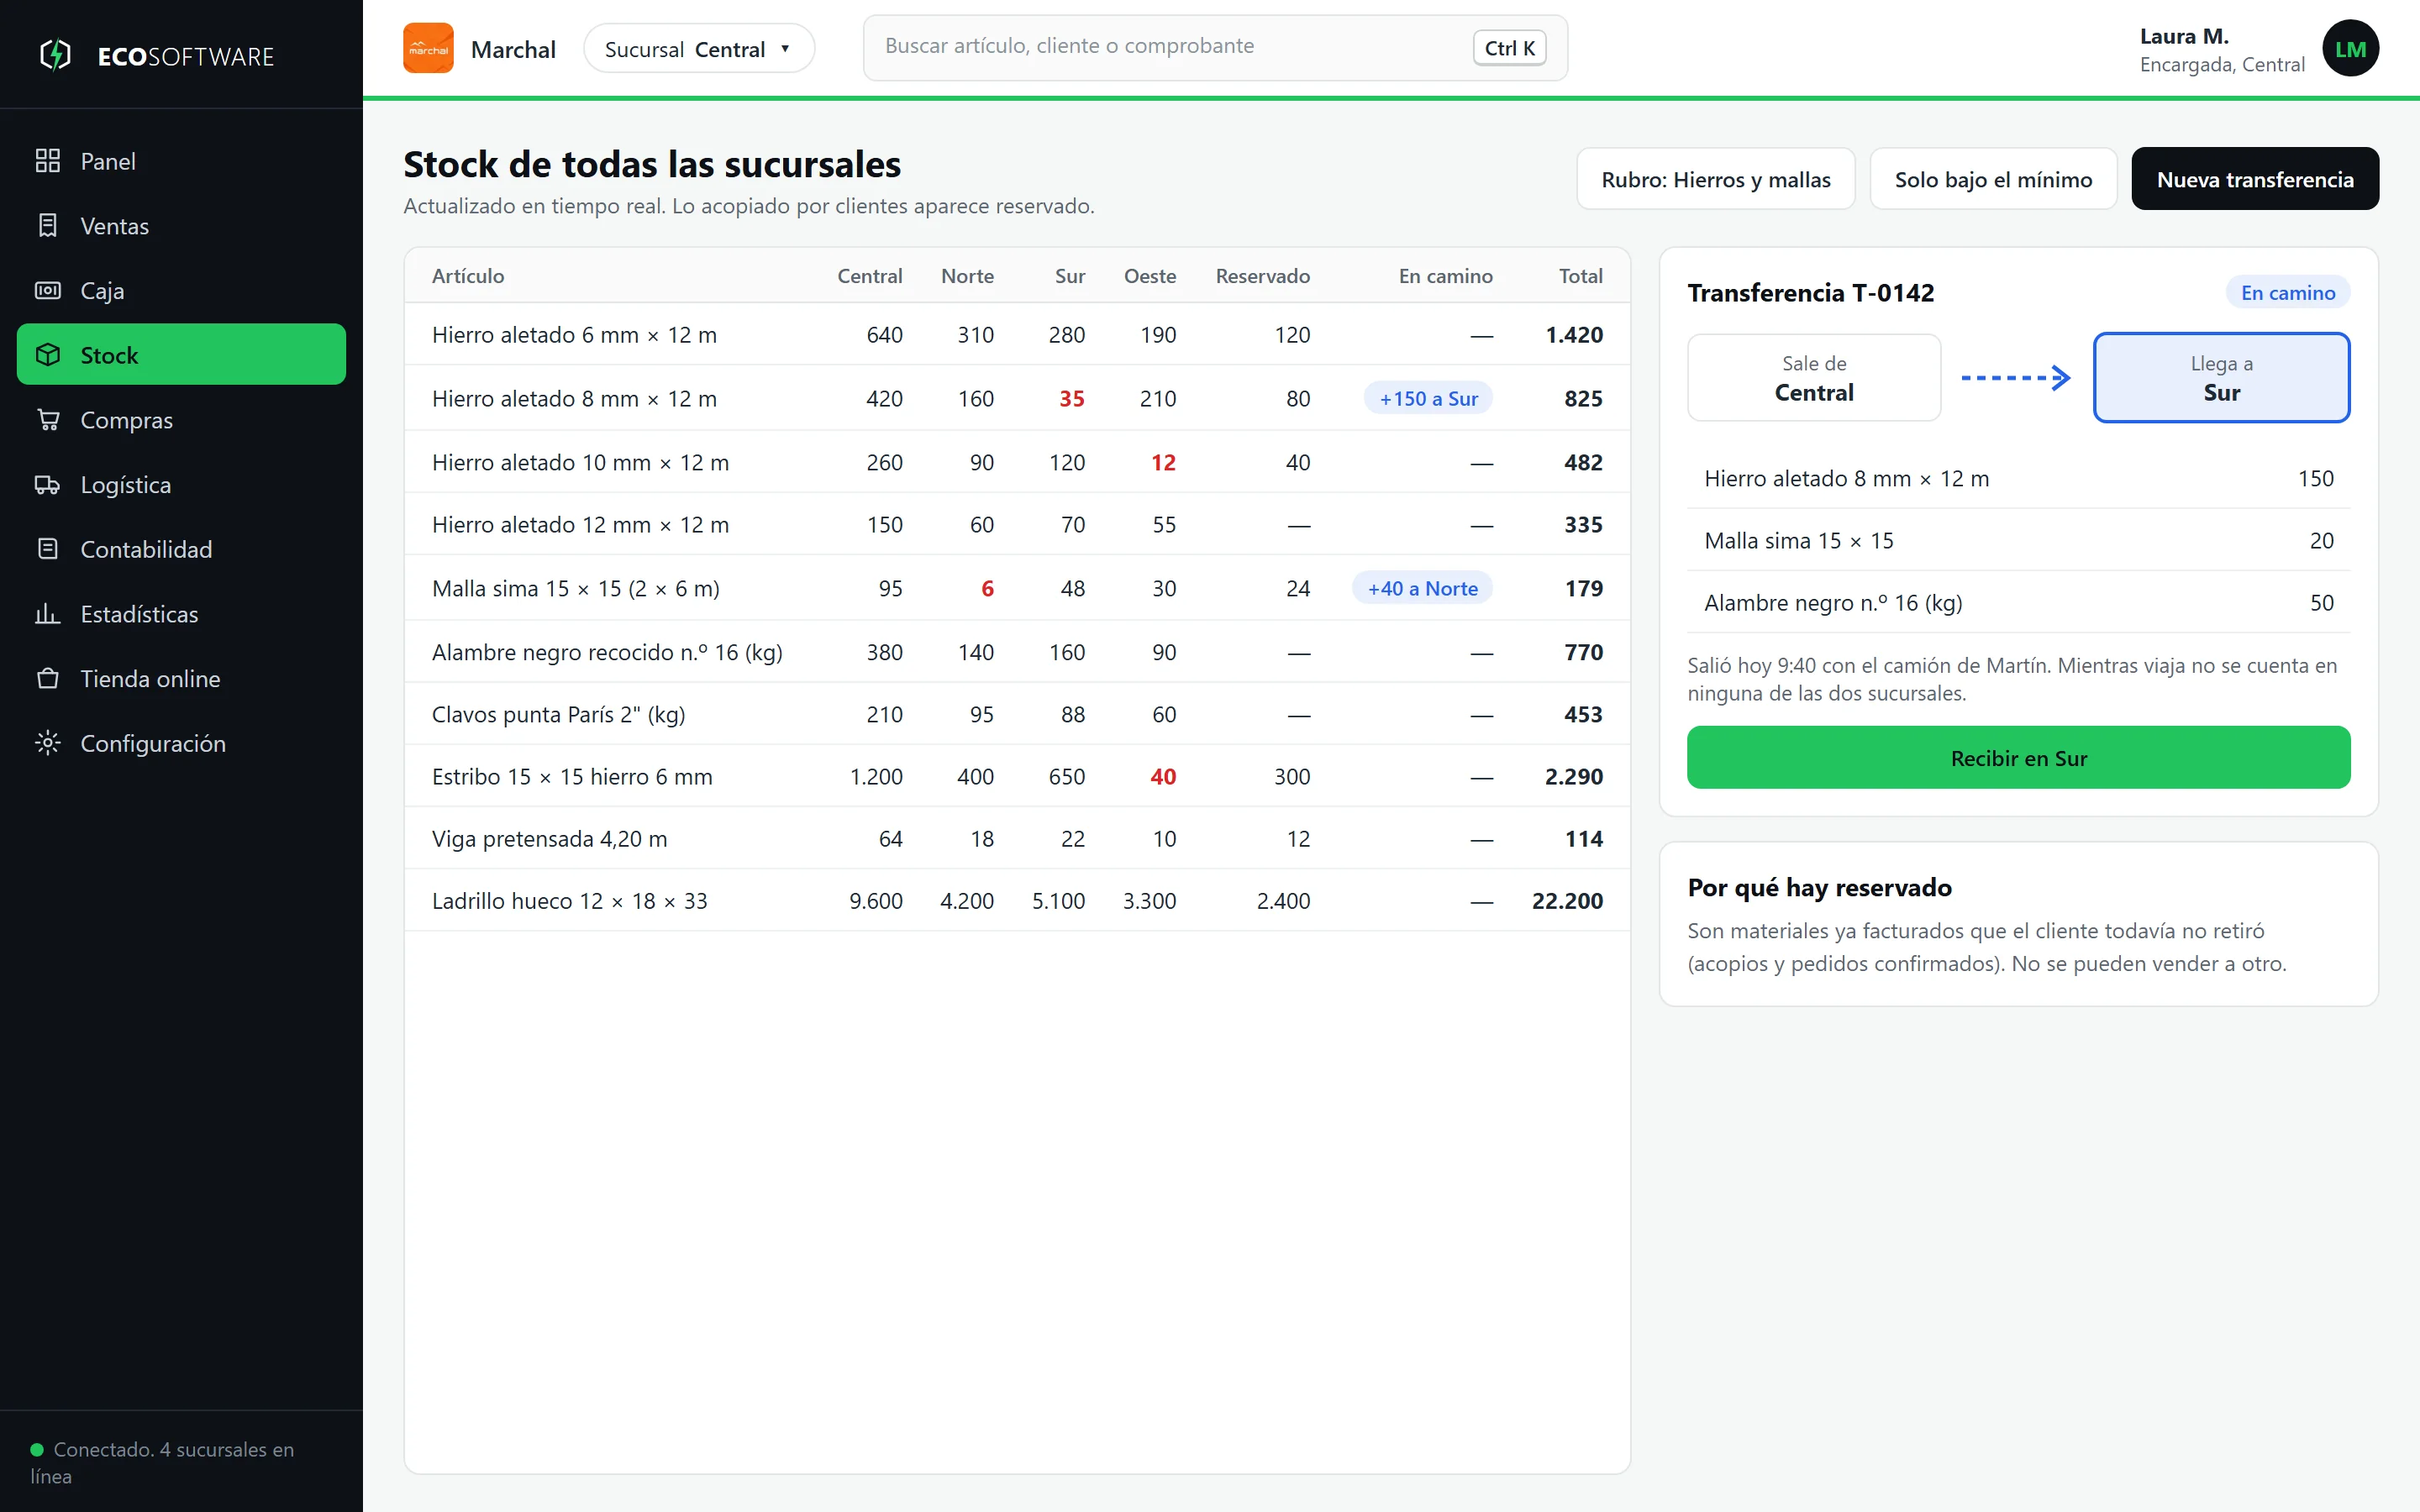Click Alambre negro n.º 16 (kg) transfer line
This screenshot has height=1512, width=2420.
pyautogui.click(x=2018, y=603)
